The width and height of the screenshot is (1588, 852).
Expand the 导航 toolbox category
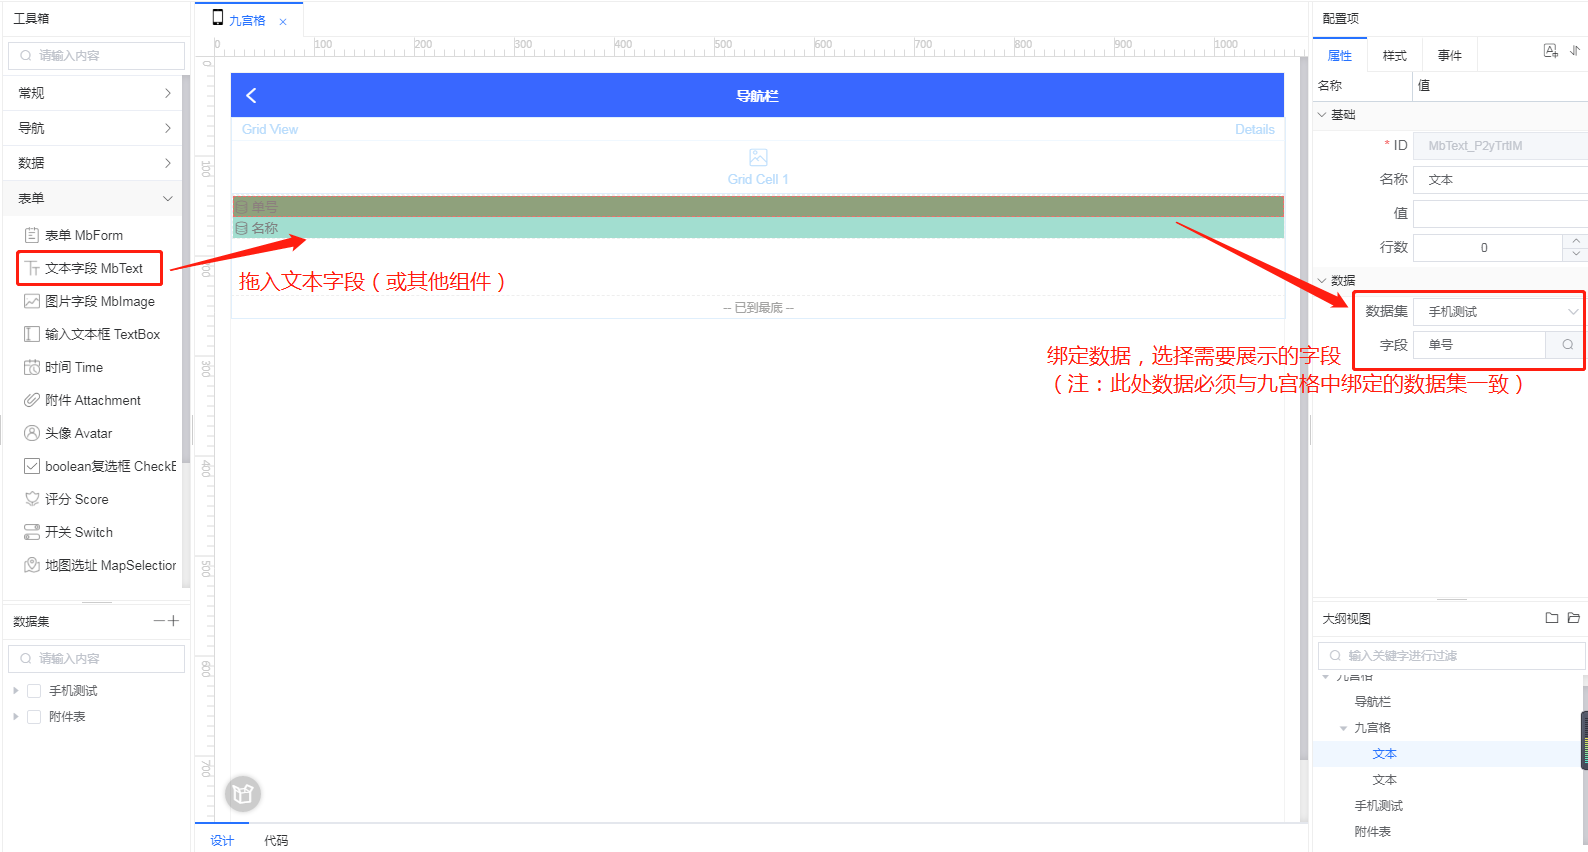point(95,128)
